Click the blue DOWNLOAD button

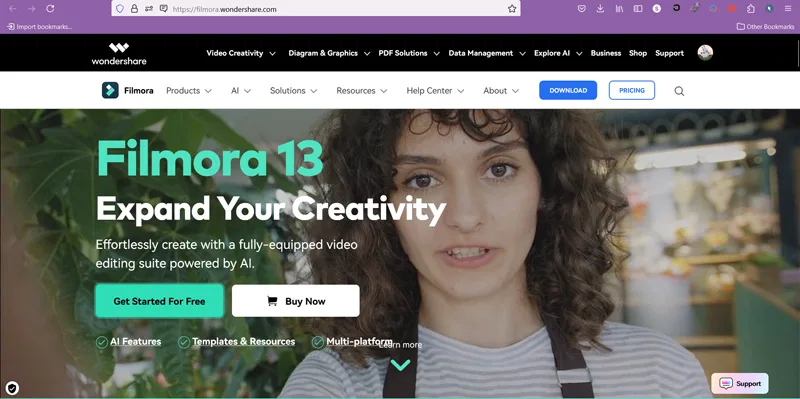click(568, 90)
